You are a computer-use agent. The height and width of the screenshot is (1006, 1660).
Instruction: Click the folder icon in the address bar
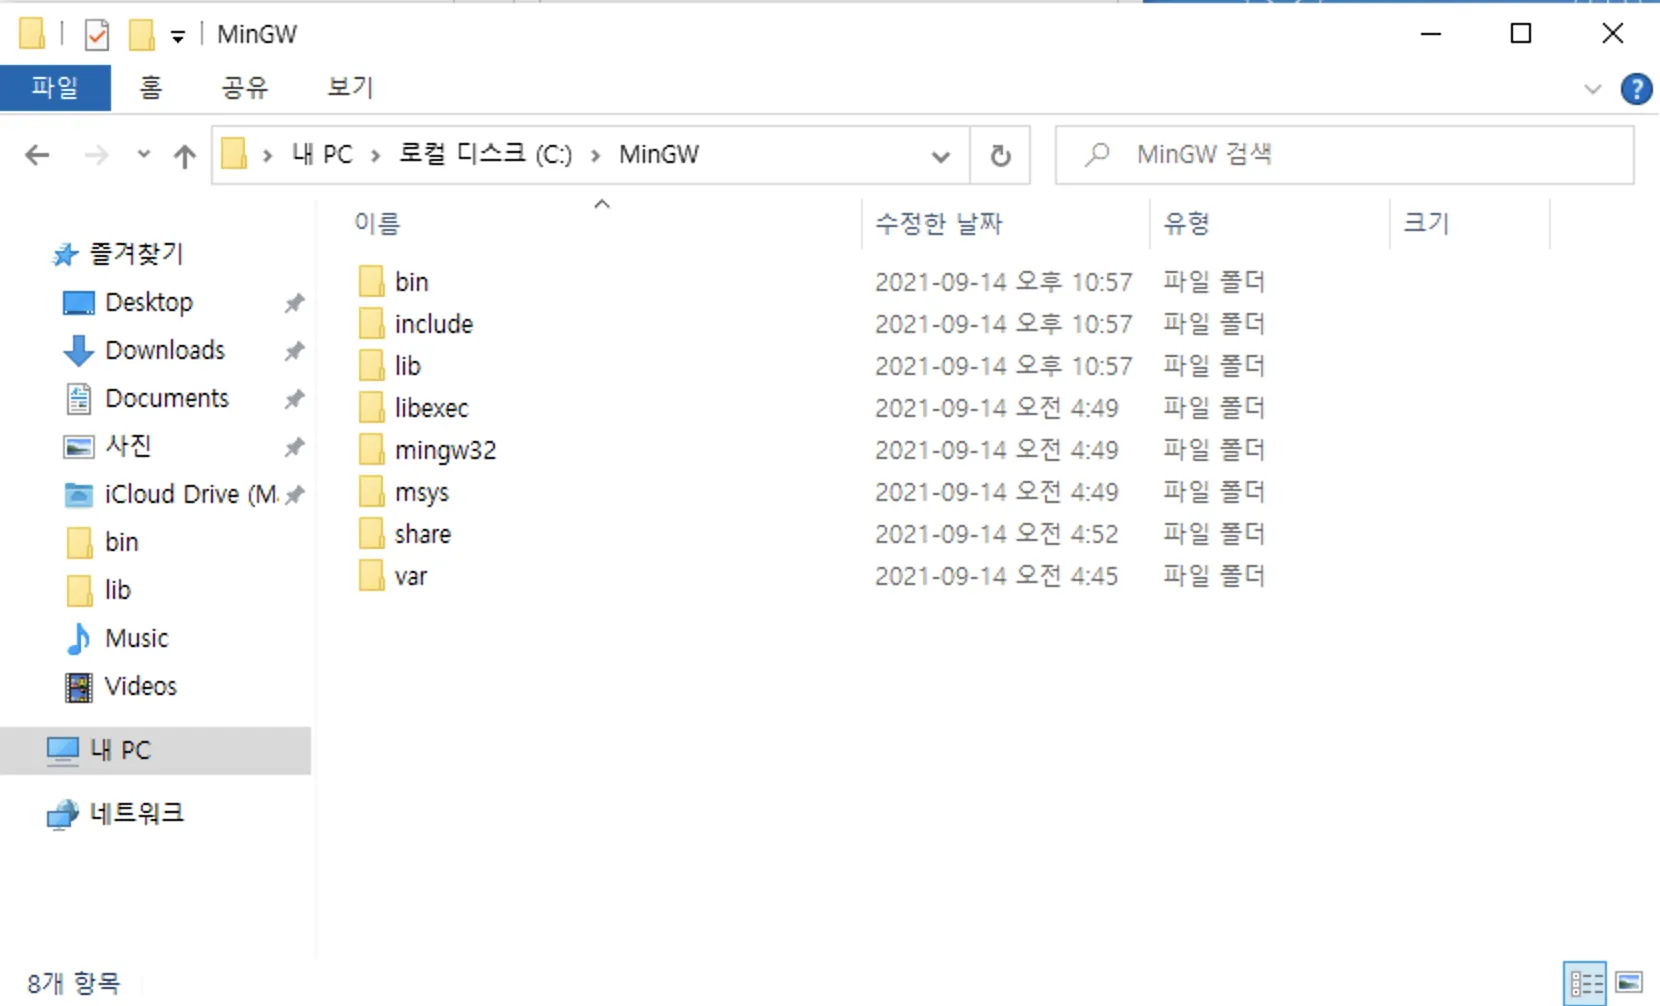pyautogui.click(x=234, y=154)
